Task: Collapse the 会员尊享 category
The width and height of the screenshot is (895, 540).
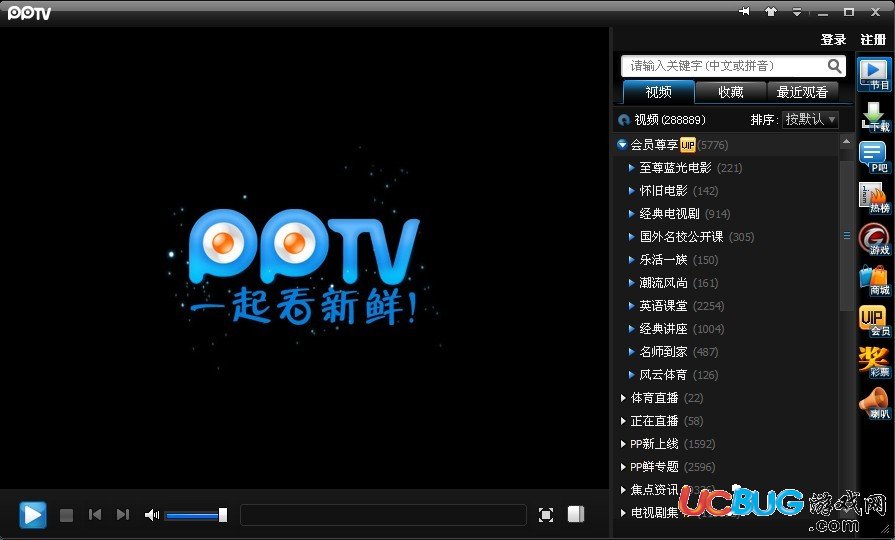Action: tap(622, 144)
